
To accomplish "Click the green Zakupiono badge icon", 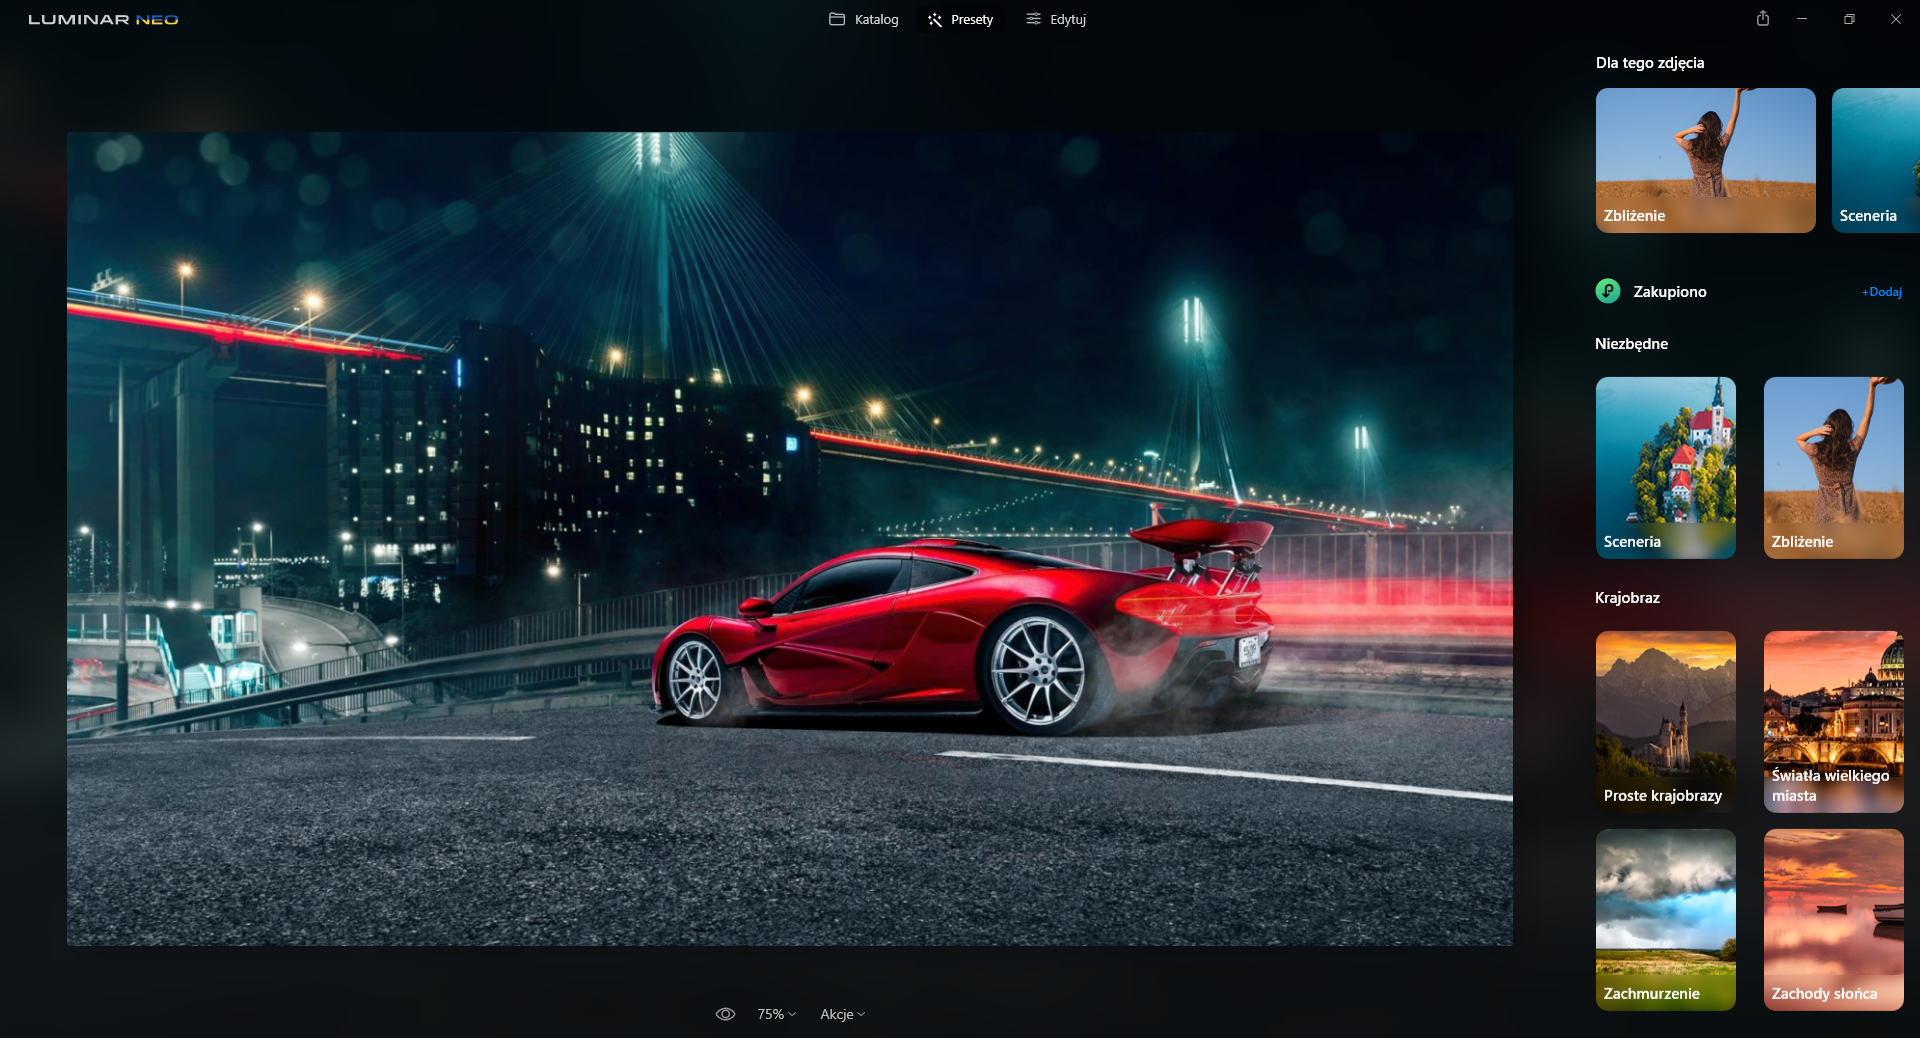I will tap(1608, 291).
